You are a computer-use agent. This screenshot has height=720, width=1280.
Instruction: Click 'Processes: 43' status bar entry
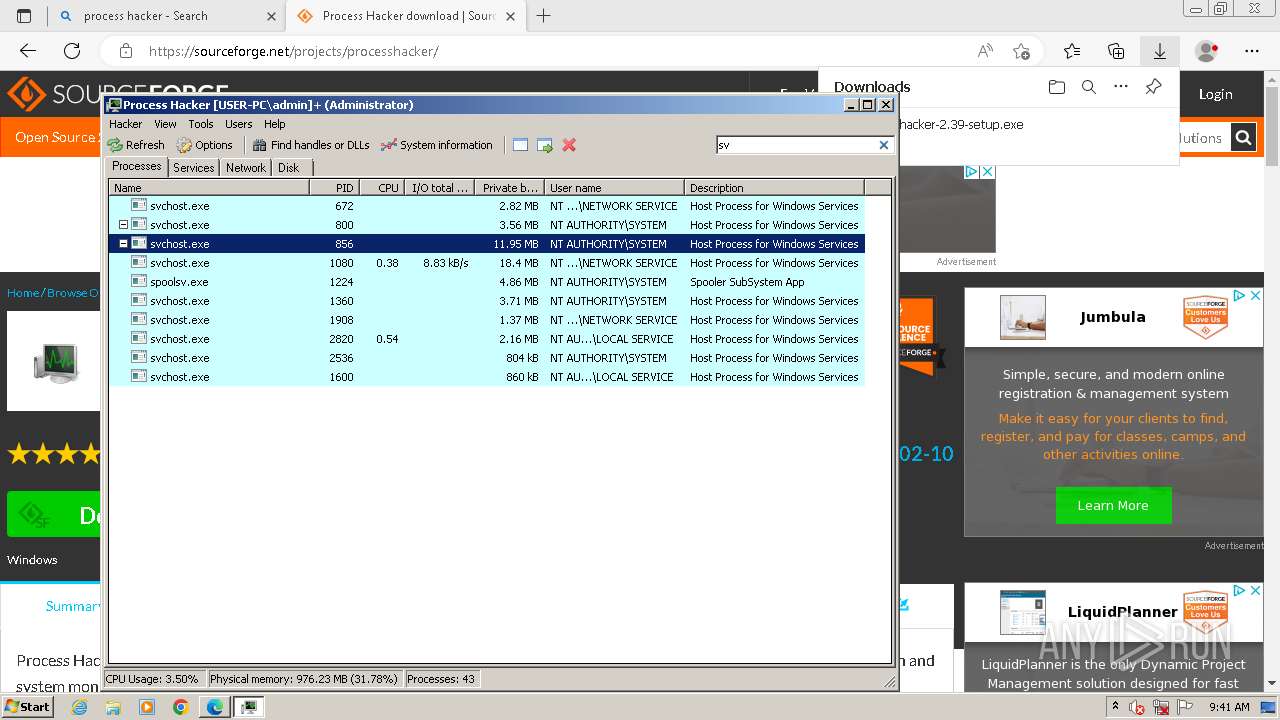(441, 679)
